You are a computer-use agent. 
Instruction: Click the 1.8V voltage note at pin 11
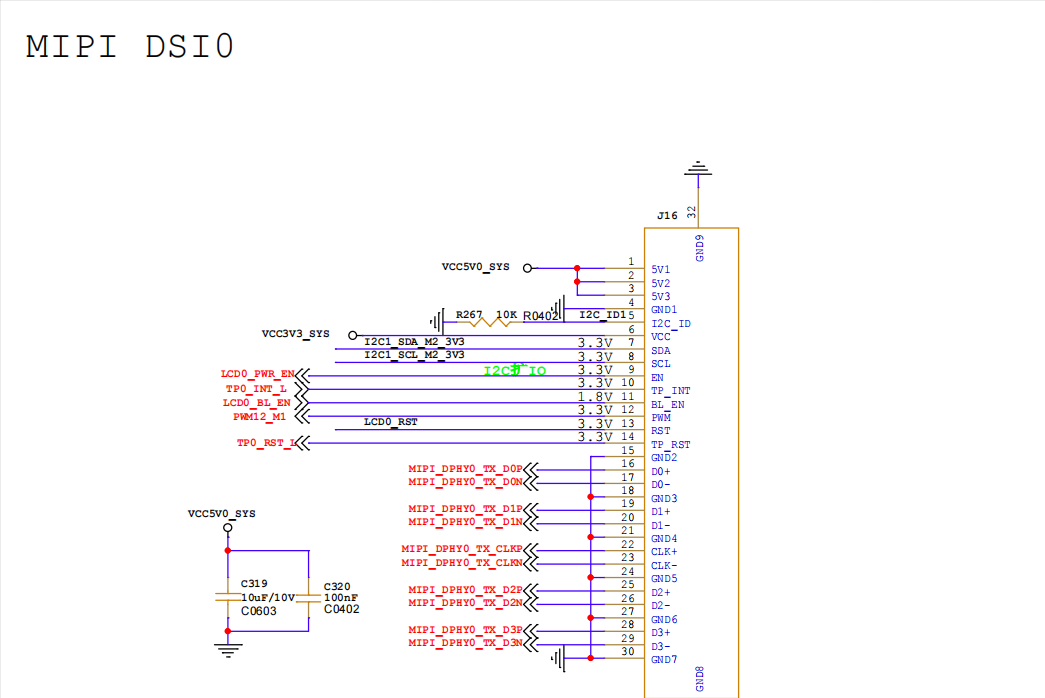[x=595, y=396]
